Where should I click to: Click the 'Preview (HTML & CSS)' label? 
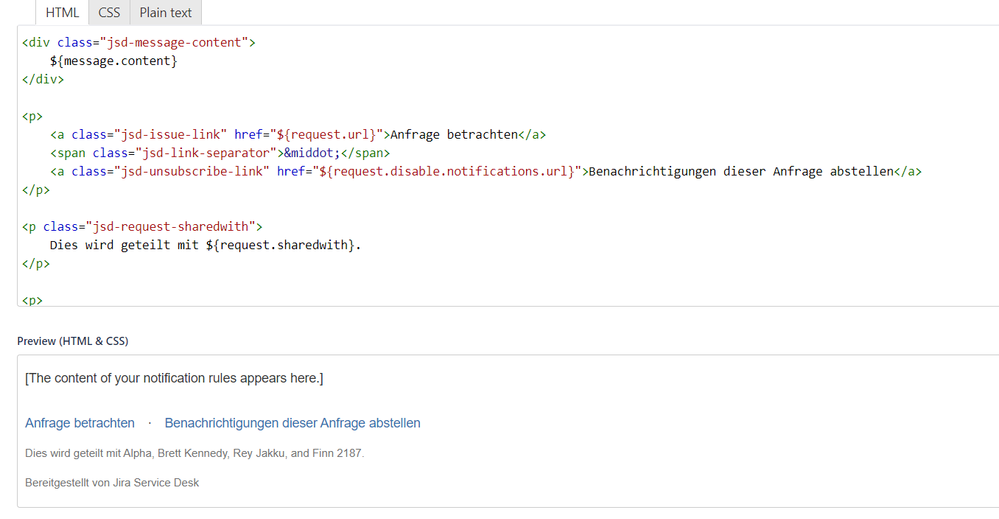pyautogui.click(x=73, y=341)
